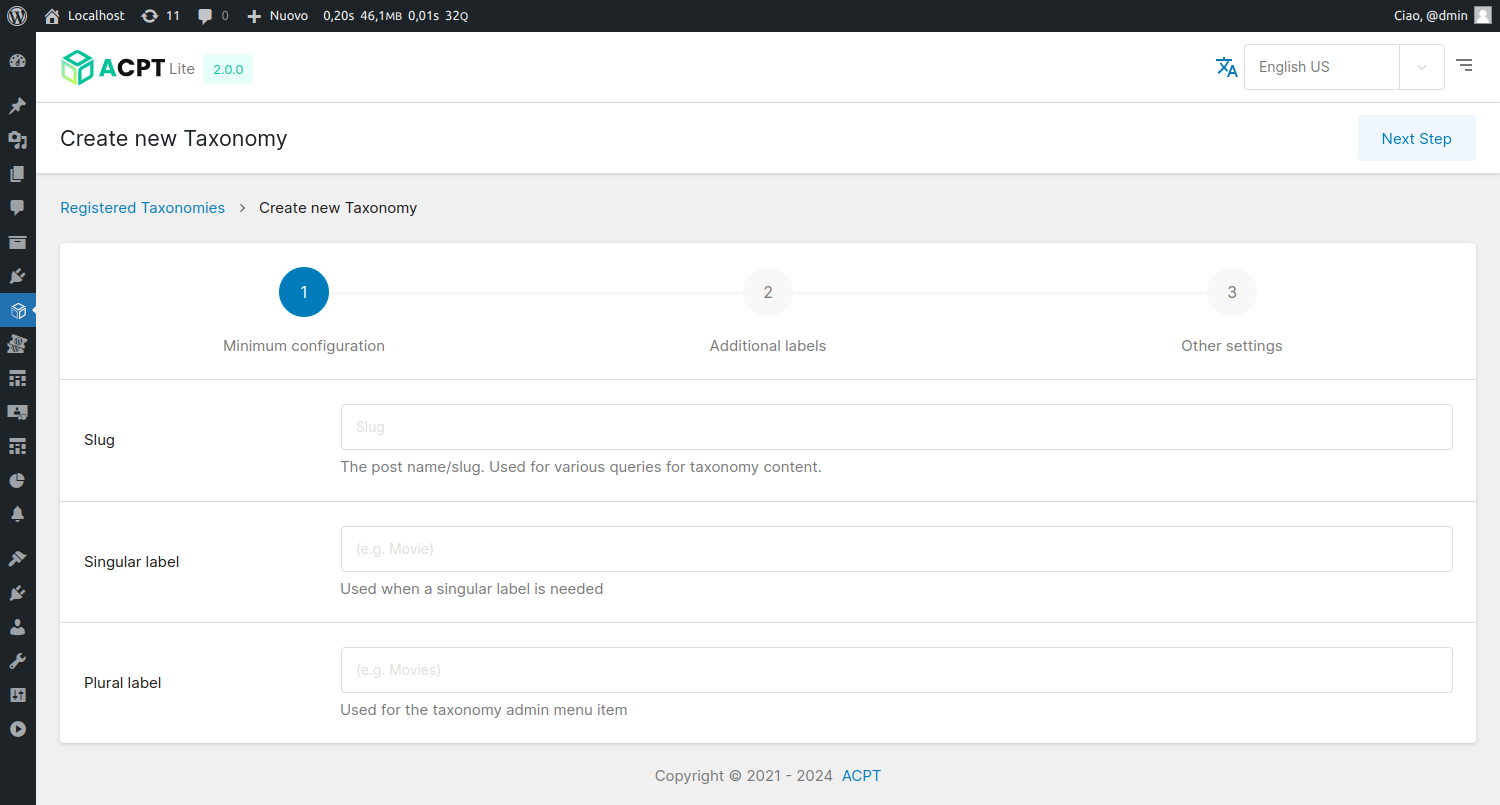Open the bell notifications icon in sidebar

(17, 514)
